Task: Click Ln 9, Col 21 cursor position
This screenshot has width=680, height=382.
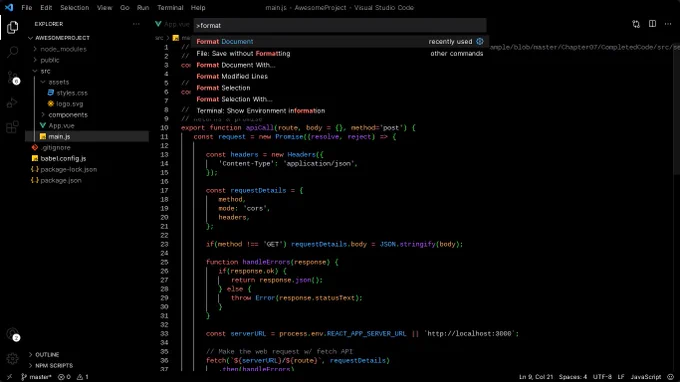Action: [536, 377]
